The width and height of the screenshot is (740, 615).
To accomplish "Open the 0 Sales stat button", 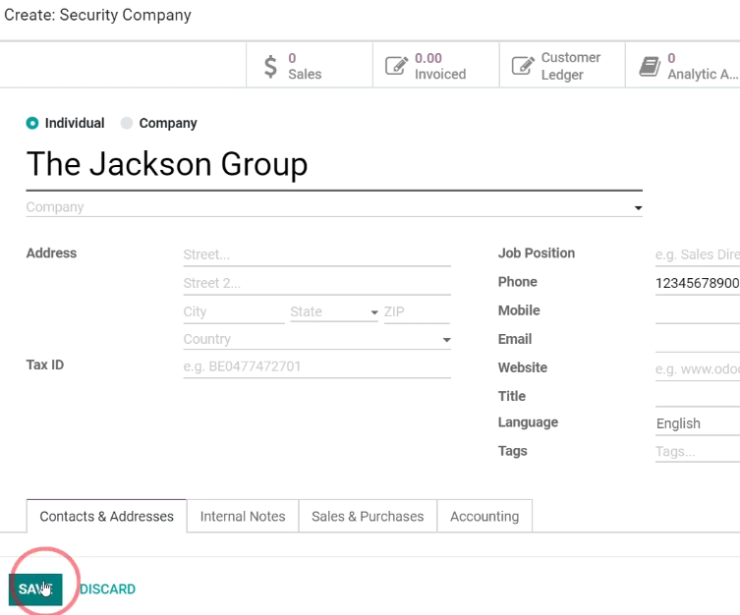I will pyautogui.click(x=310, y=65).
